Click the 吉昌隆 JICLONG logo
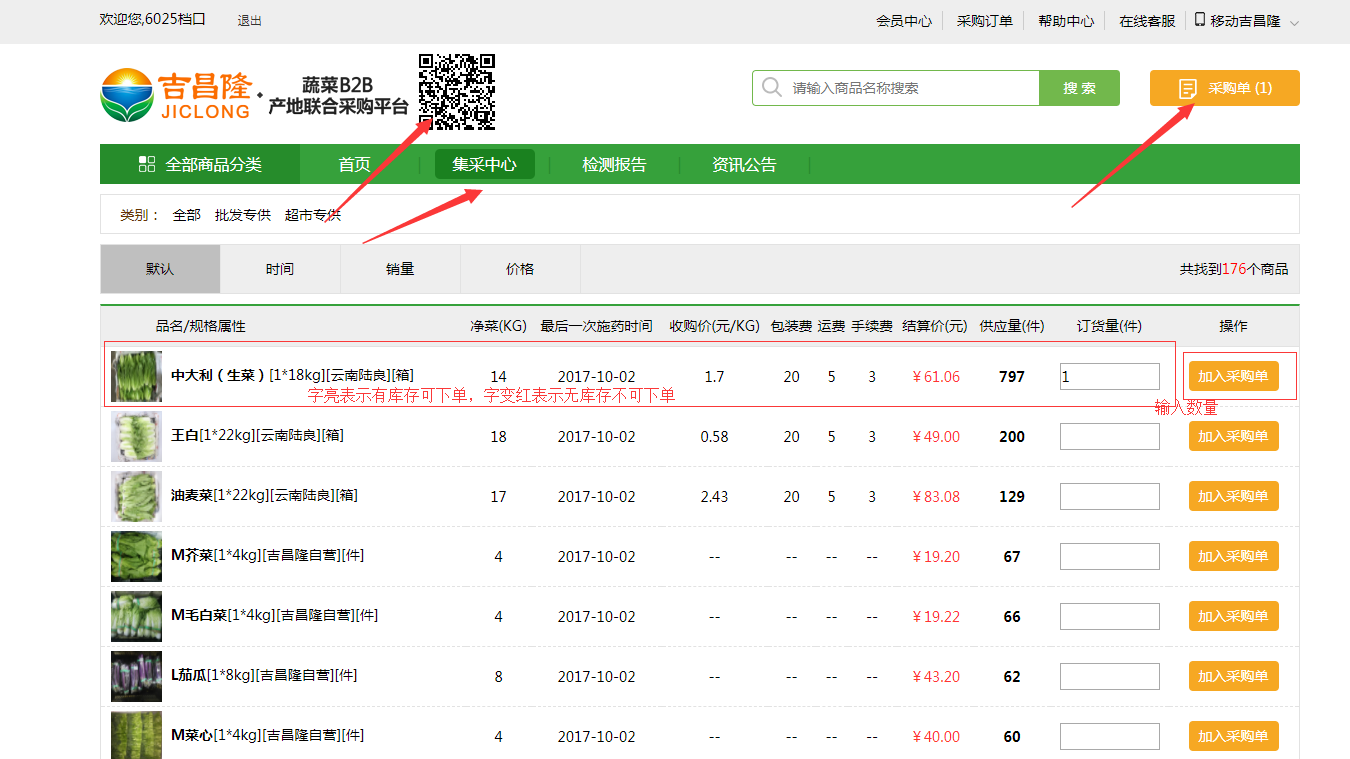1350x759 pixels. click(175, 94)
